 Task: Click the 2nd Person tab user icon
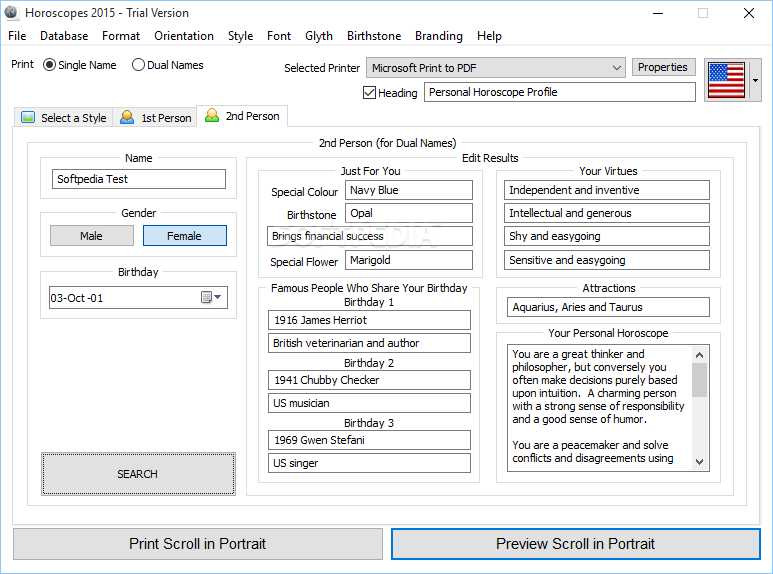212,115
